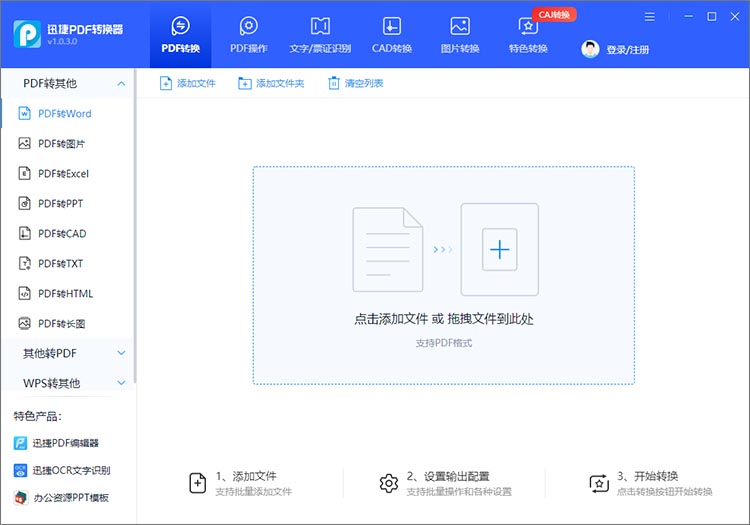The image size is (750, 525).
Task: Click the 添加文件 toolbar button
Action: pos(187,83)
